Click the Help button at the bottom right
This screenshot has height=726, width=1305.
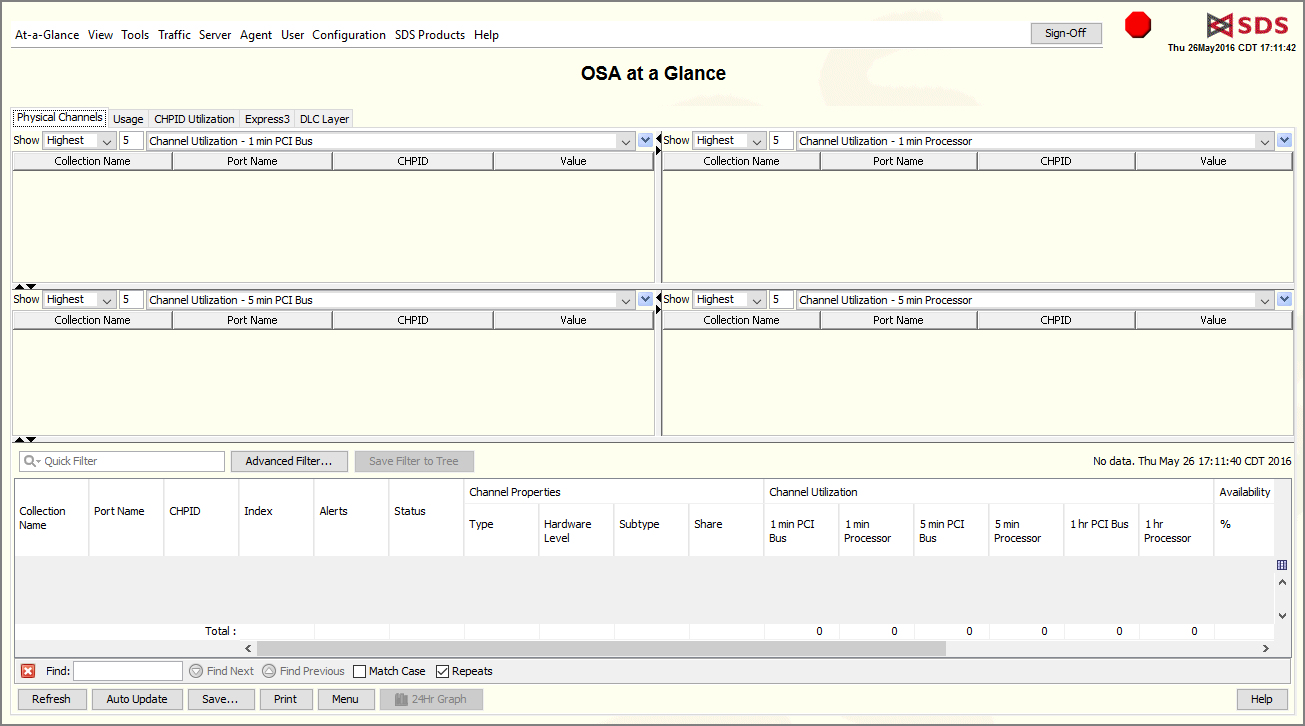1262,699
